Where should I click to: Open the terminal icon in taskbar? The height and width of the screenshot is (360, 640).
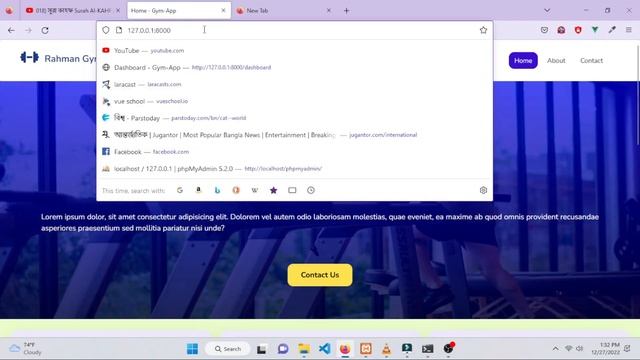coord(427,349)
